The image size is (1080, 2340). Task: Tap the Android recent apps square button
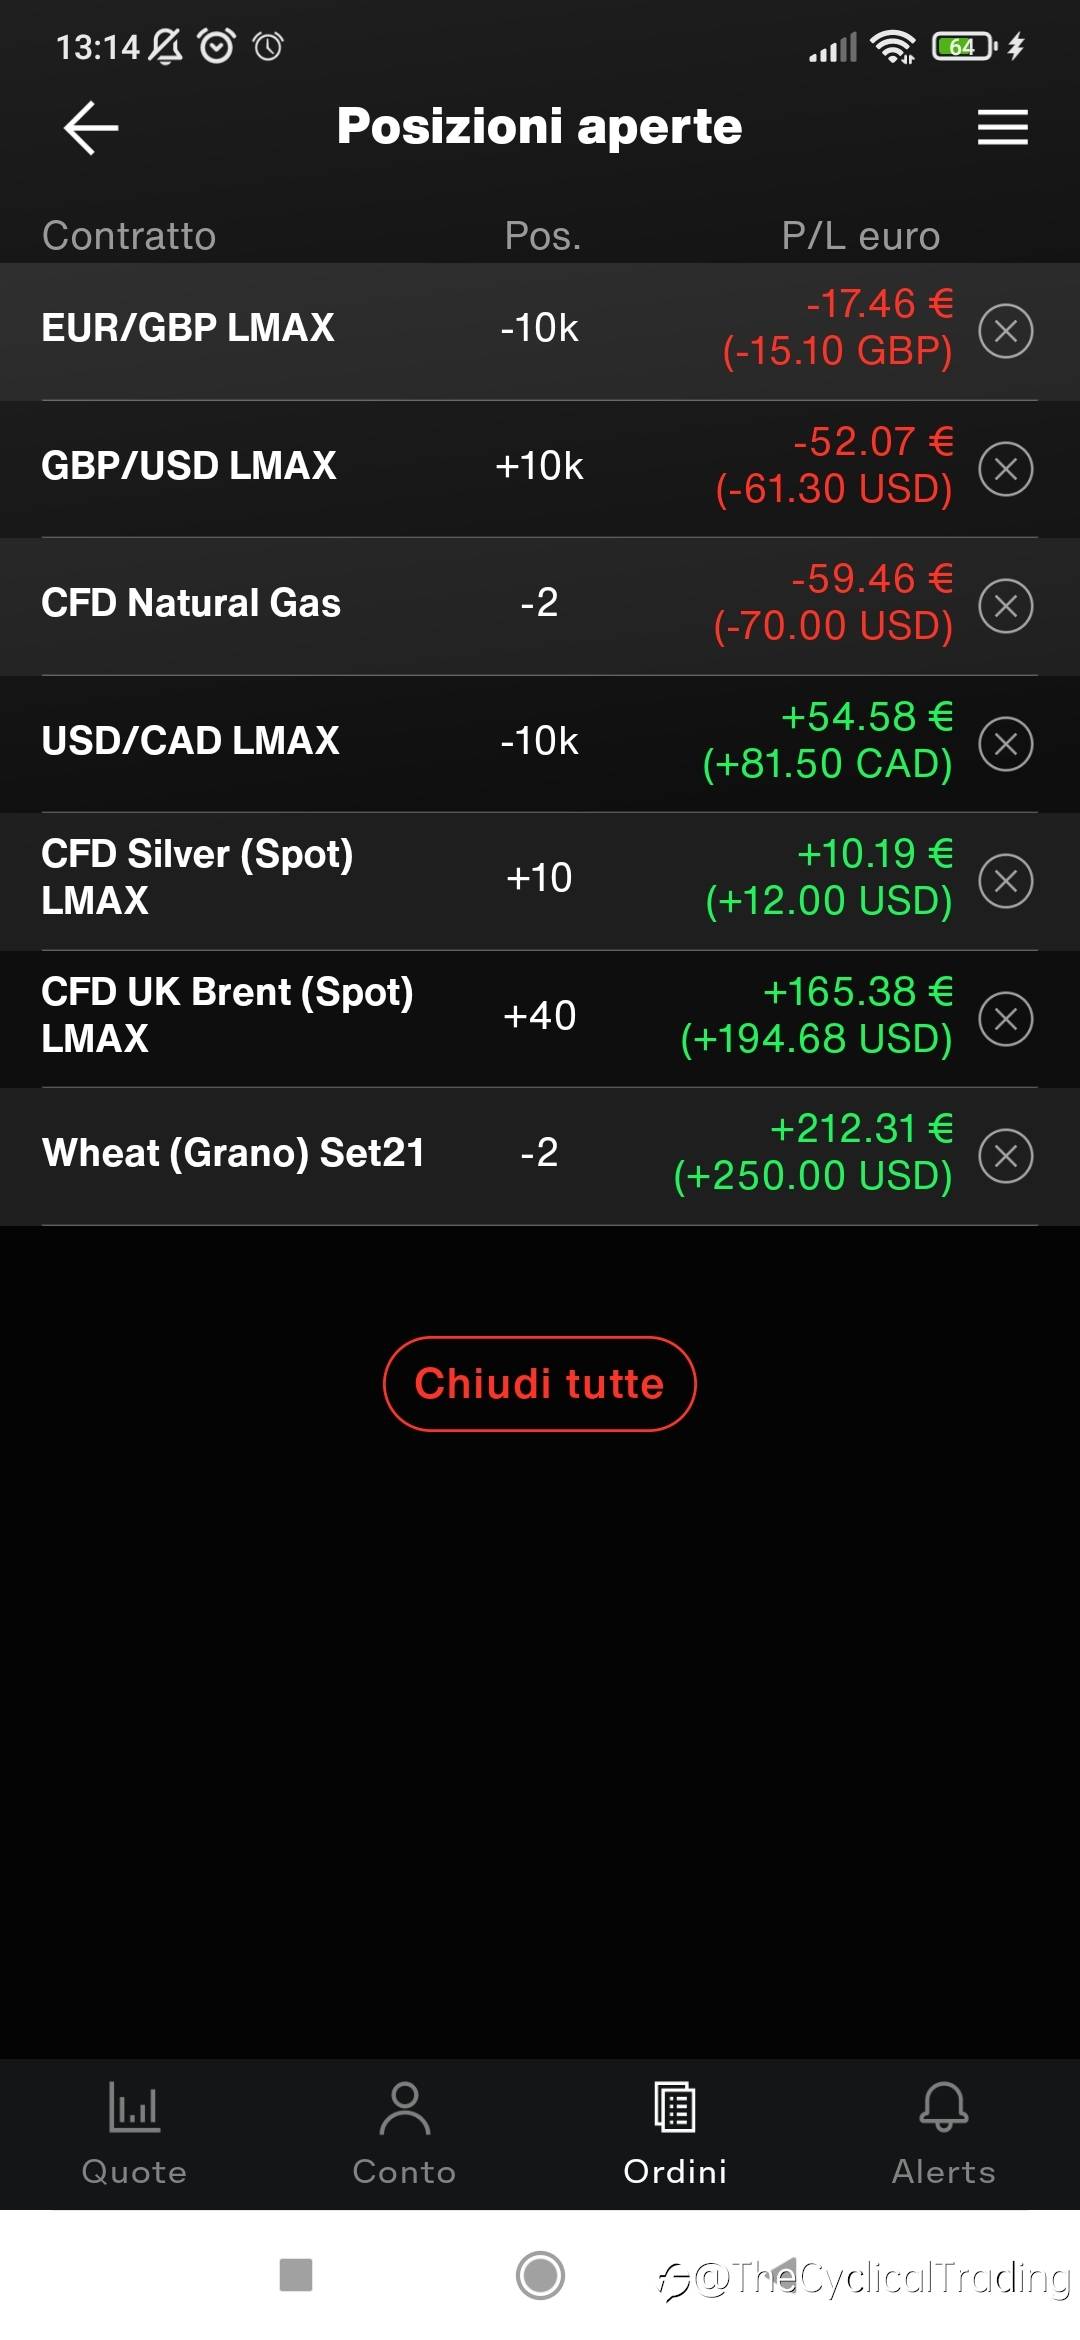[x=296, y=2275]
